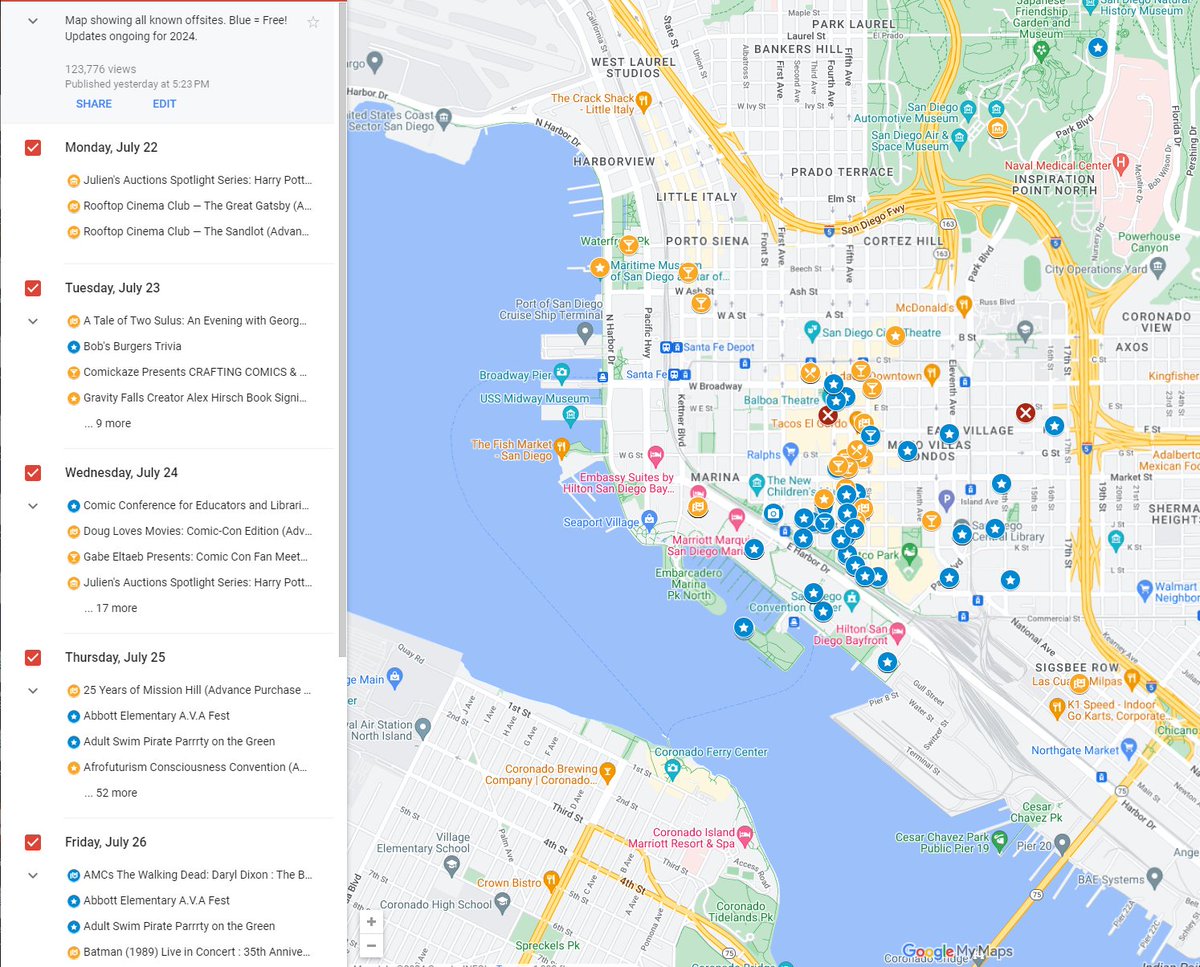
Task: Collapse the map description panel
Action: [32, 20]
